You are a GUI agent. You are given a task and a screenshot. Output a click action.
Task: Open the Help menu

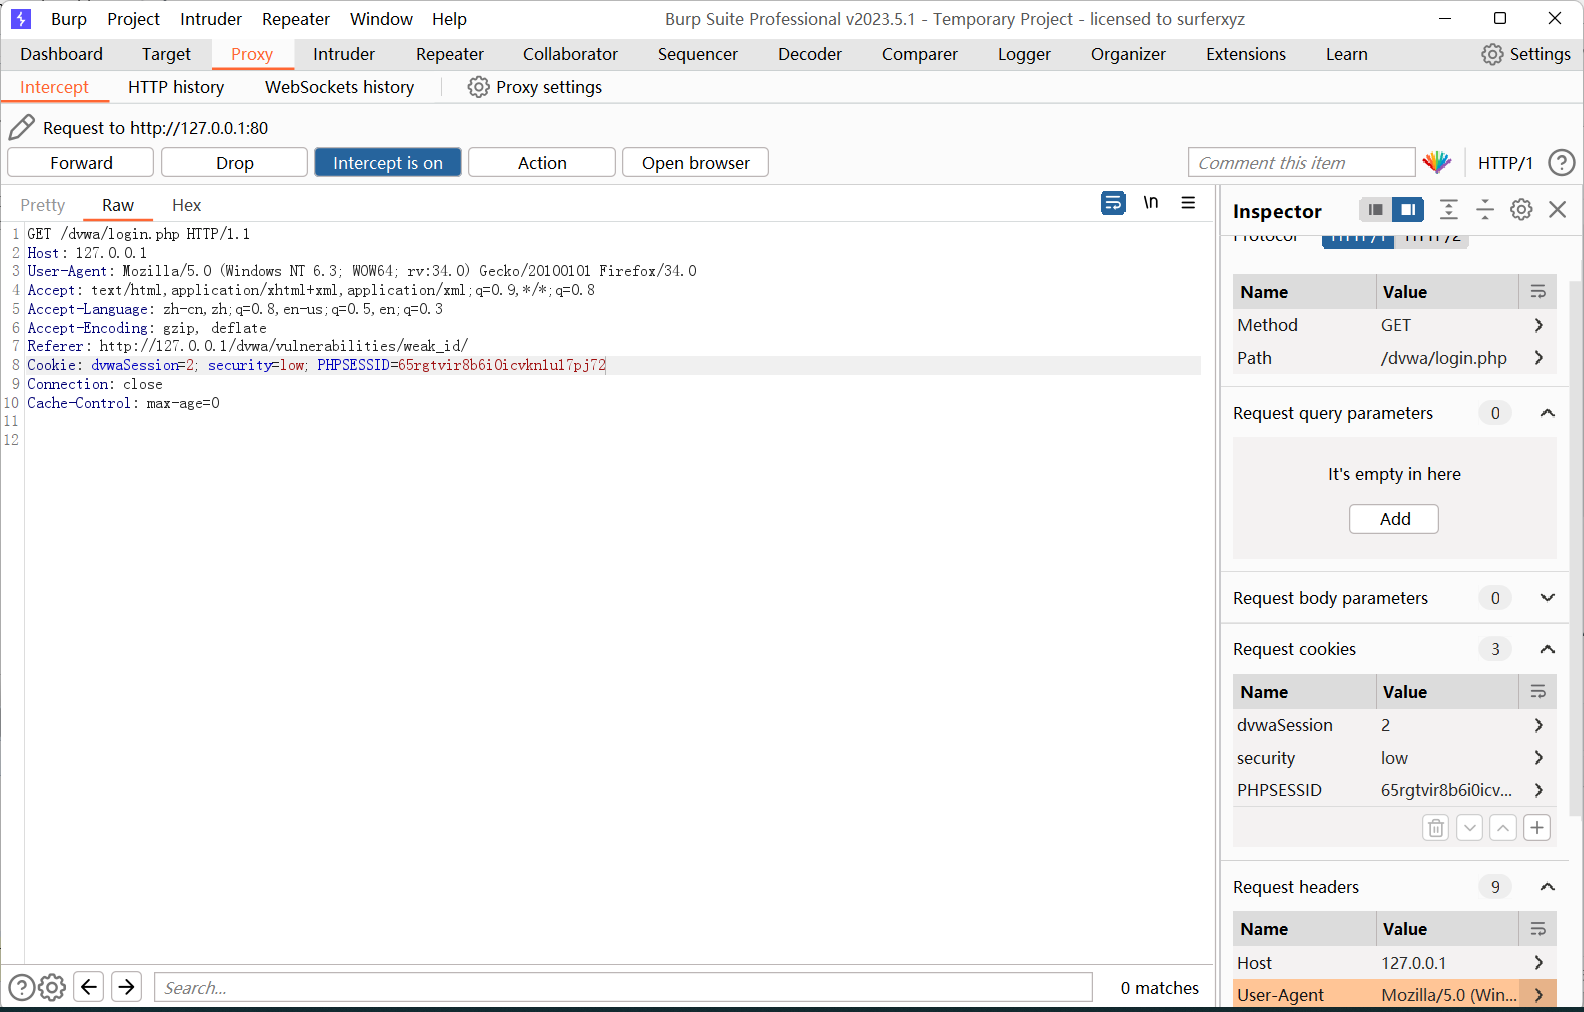[x=449, y=19]
